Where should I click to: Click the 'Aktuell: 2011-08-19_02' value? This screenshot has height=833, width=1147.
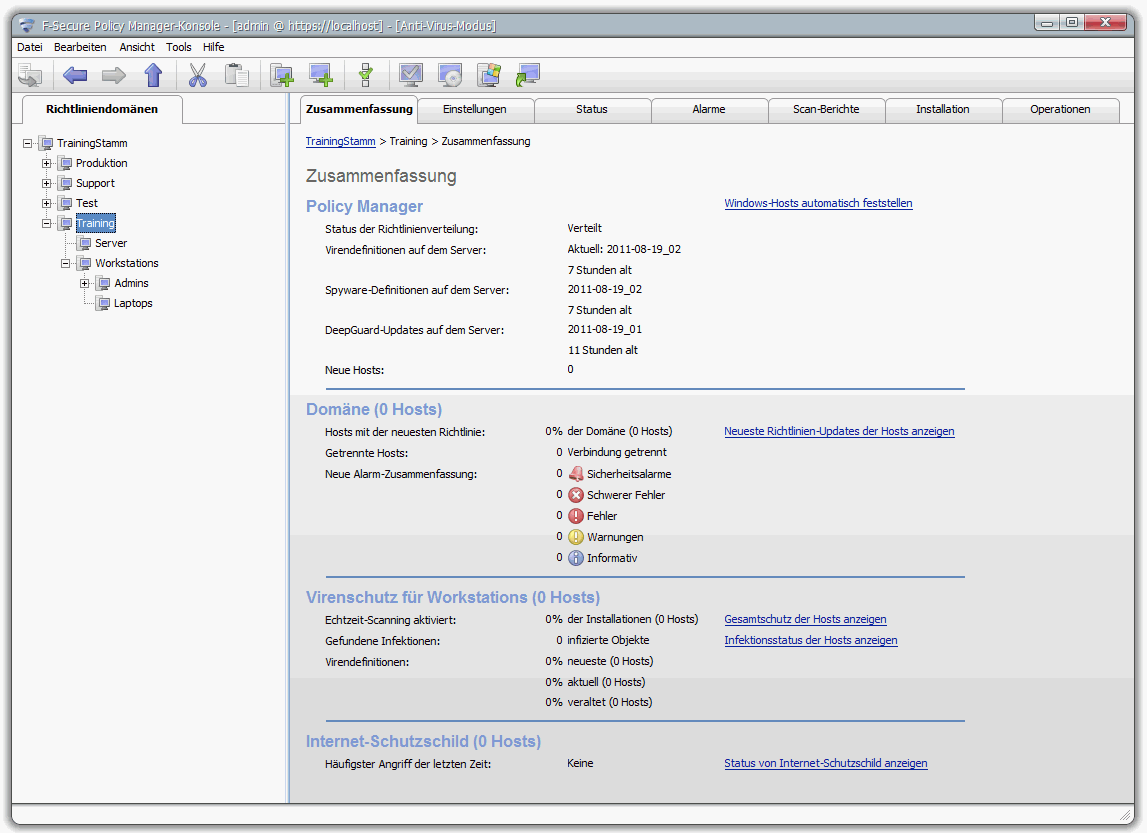pyautogui.click(x=624, y=249)
